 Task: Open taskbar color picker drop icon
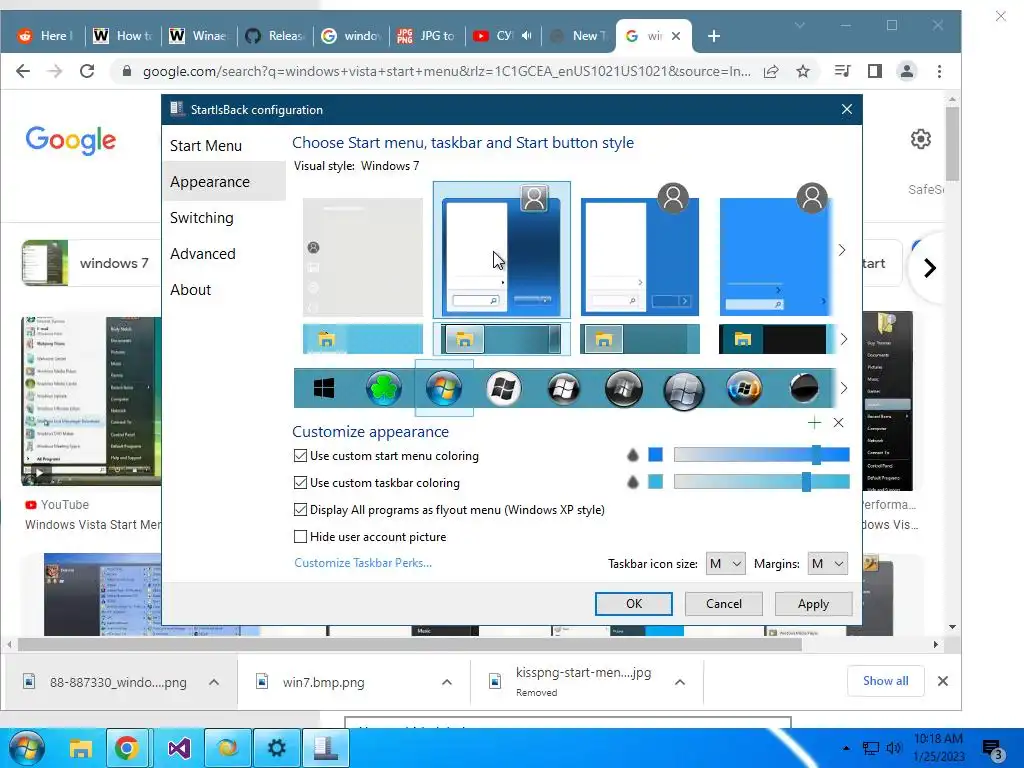(x=632, y=482)
